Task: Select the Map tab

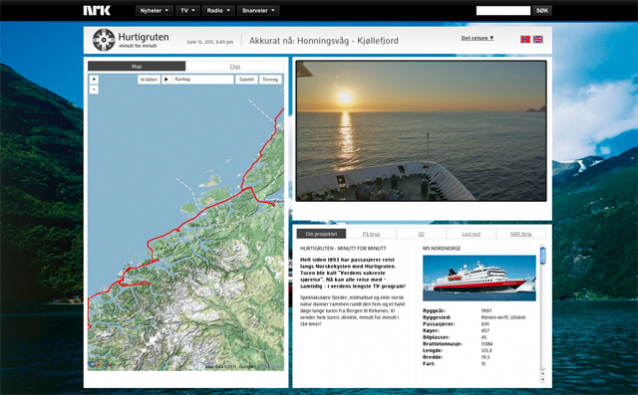Action: [x=137, y=66]
